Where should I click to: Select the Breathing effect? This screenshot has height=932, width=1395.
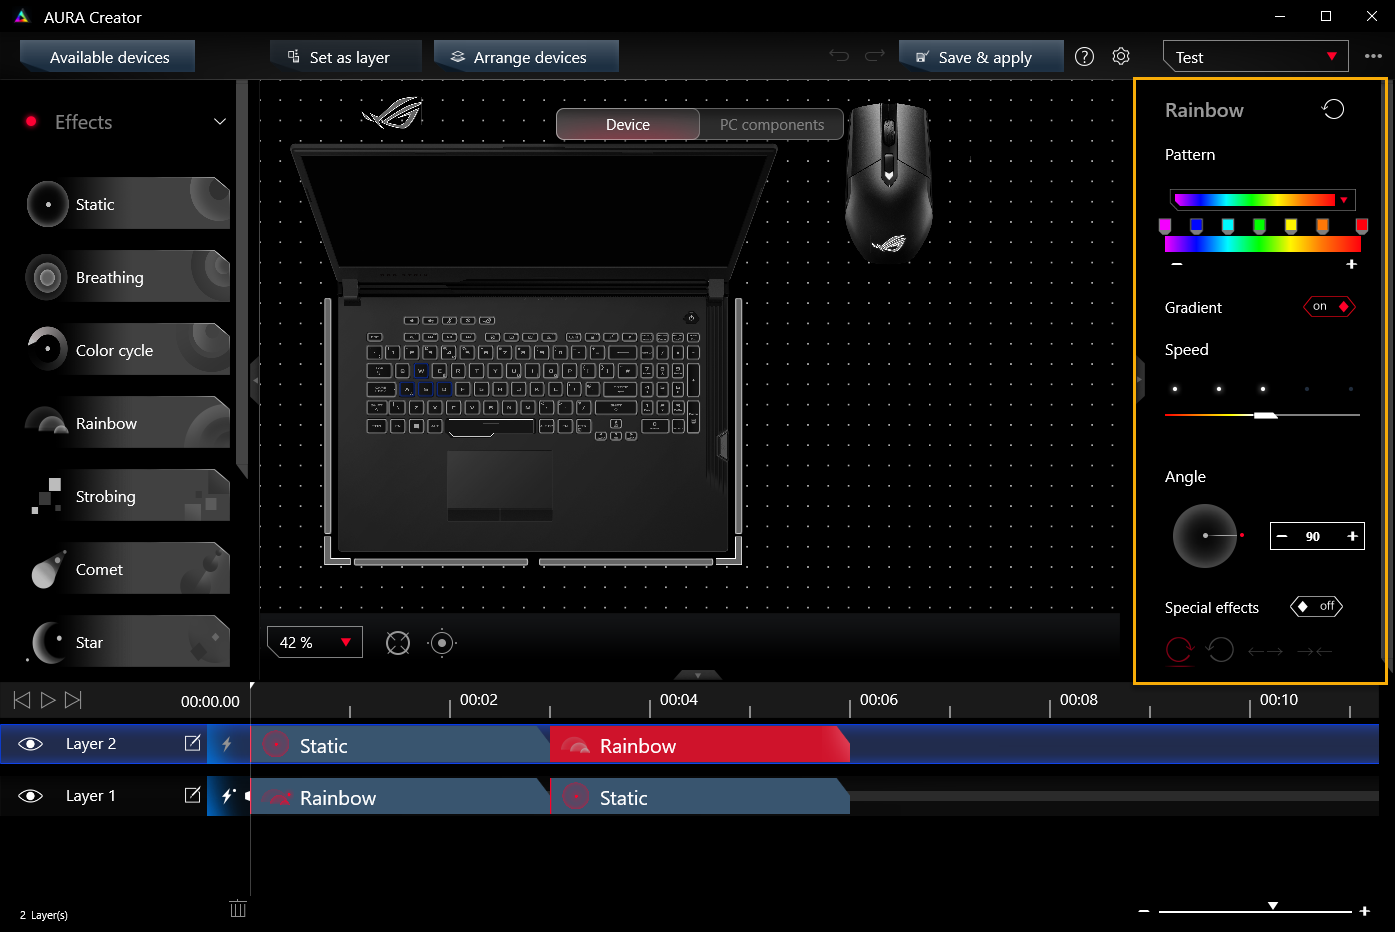coord(128,277)
